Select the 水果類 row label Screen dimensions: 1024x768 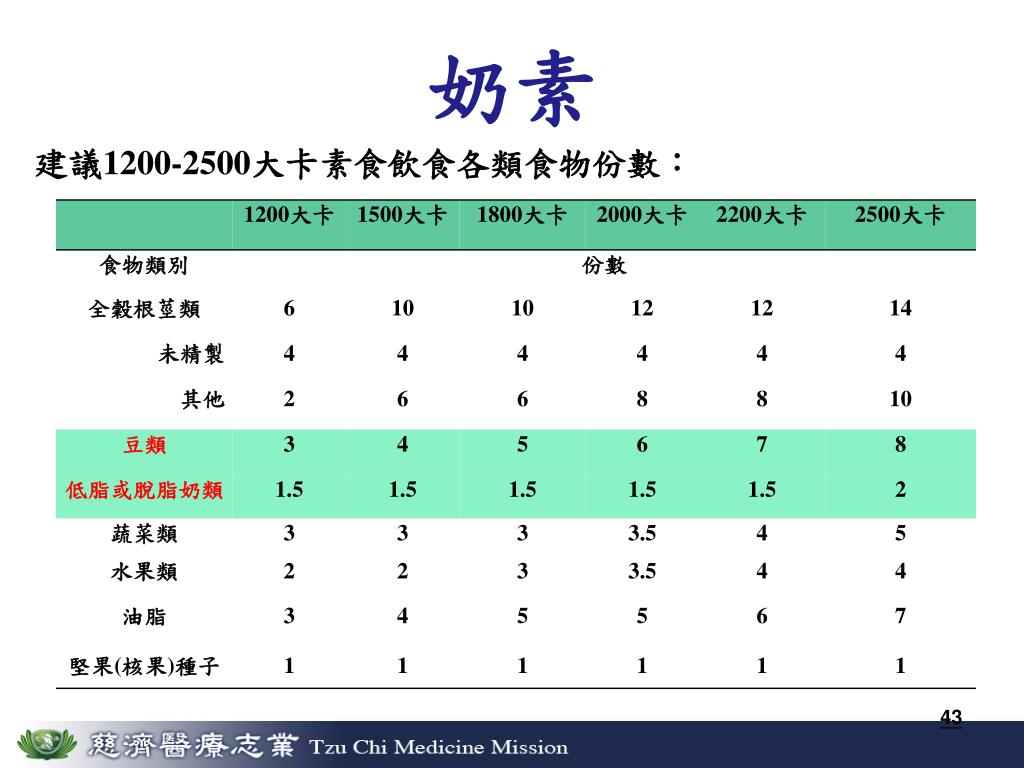144,571
